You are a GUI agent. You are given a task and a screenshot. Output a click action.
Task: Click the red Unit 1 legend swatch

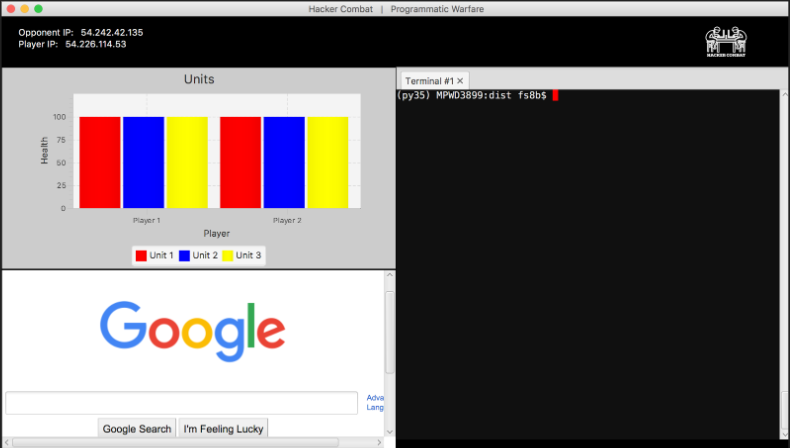pyautogui.click(x=141, y=255)
